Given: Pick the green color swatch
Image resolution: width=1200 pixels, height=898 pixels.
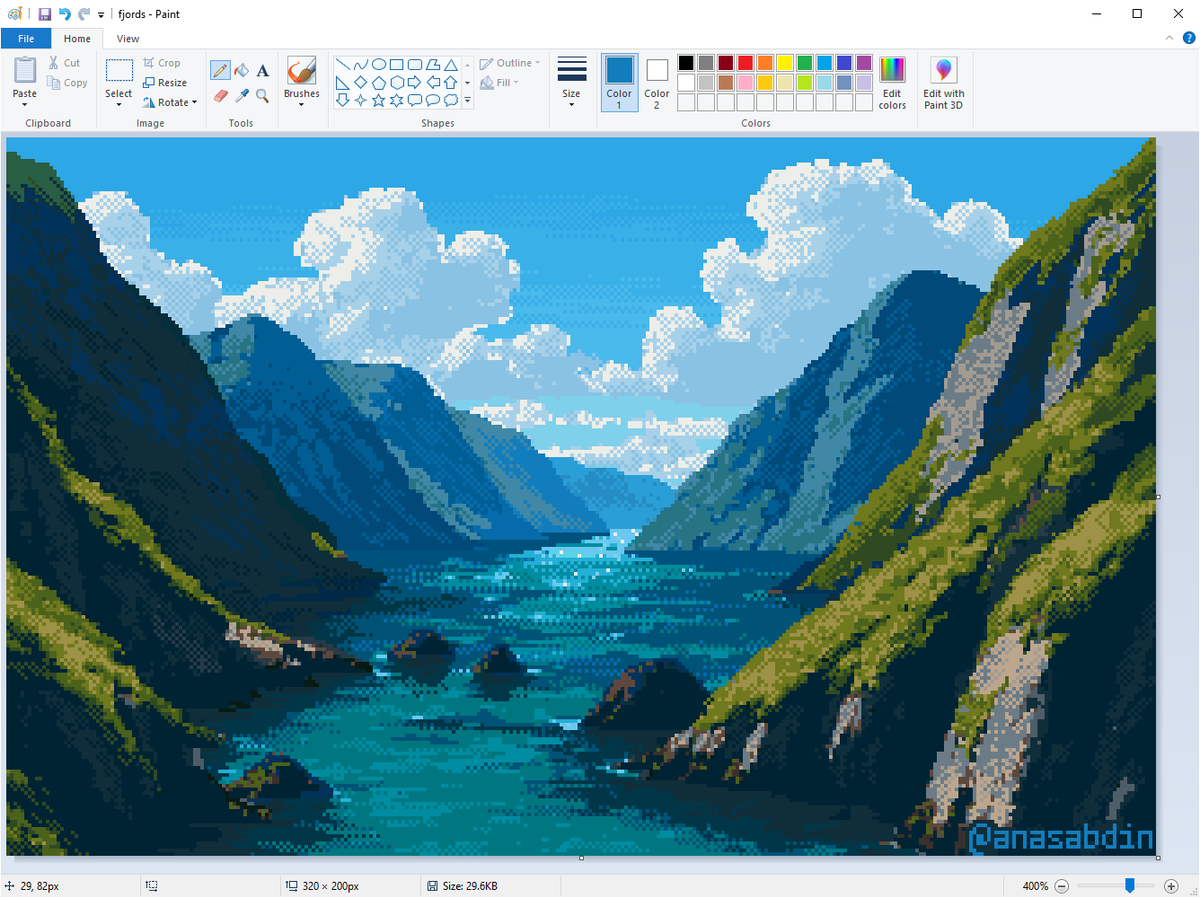Looking at the screenshot, I should point(805,63).
